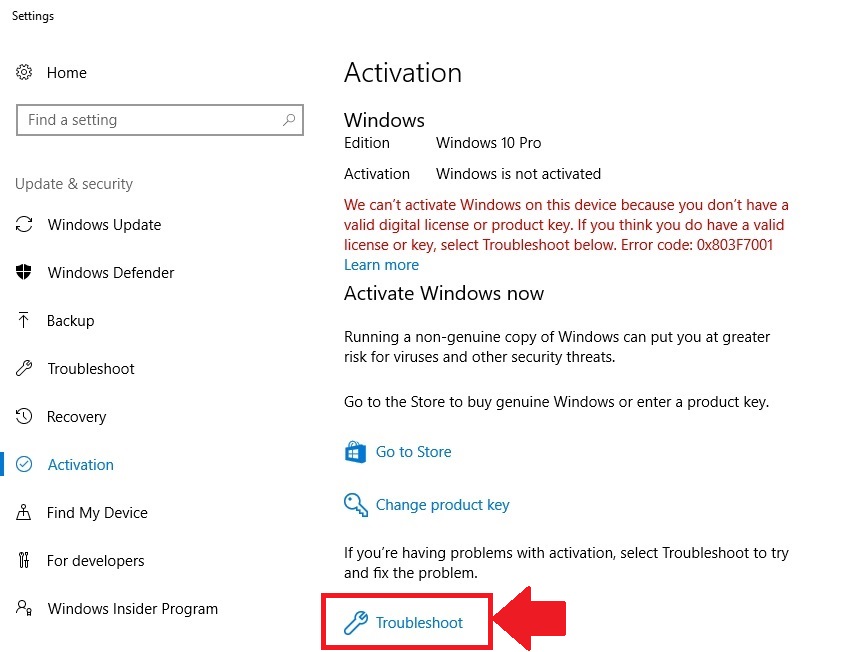The height and width of the screenshot is (652, 843).
Task: Click the Windows Update sync arrows icon
Action: (24, 224)
